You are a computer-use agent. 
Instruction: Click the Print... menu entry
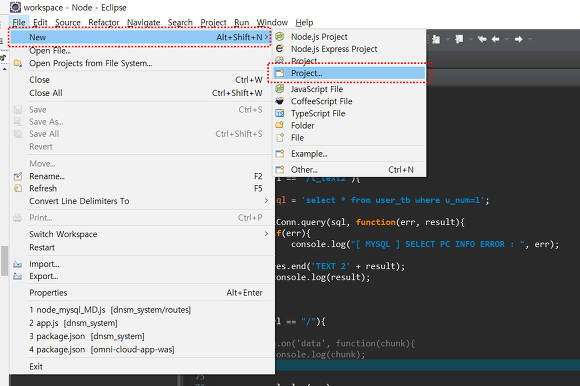click(x=141, y=217)
